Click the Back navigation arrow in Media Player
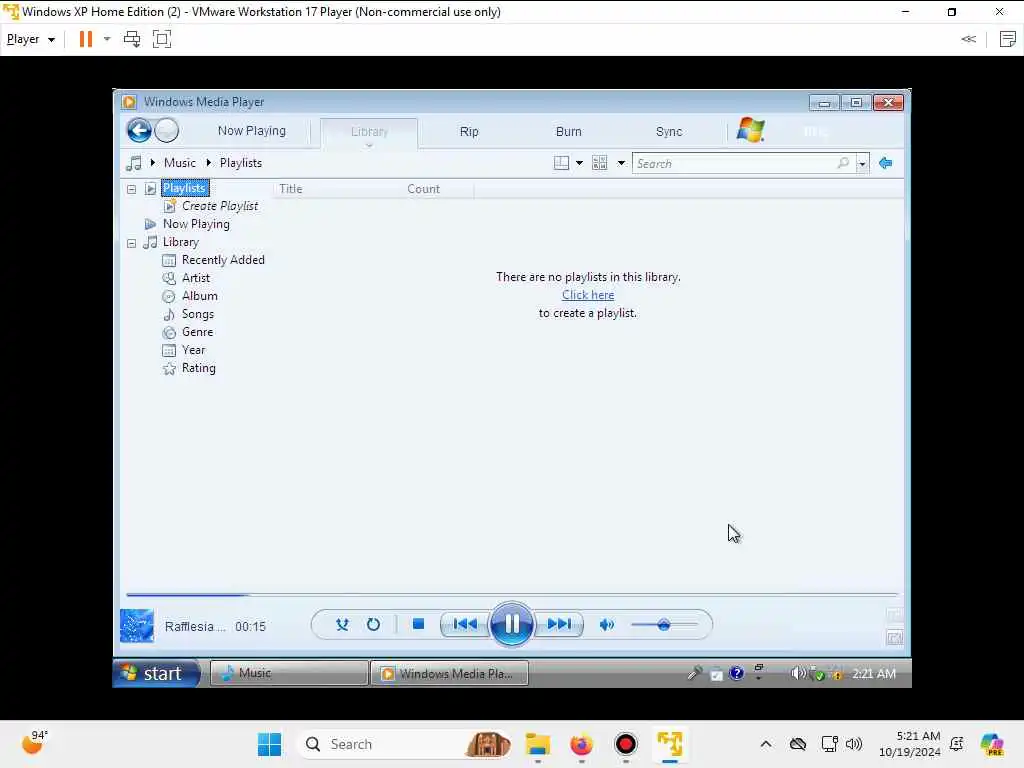 point(139,131)
